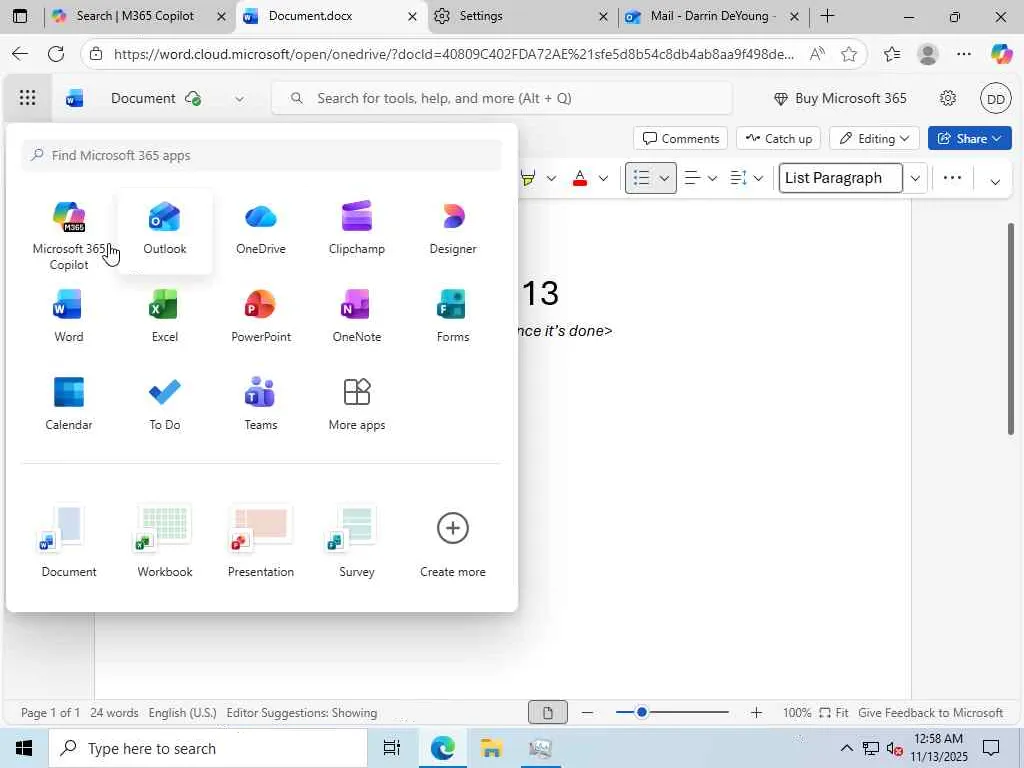
Task: Open the Calendar app
Action: pos(69,405)
